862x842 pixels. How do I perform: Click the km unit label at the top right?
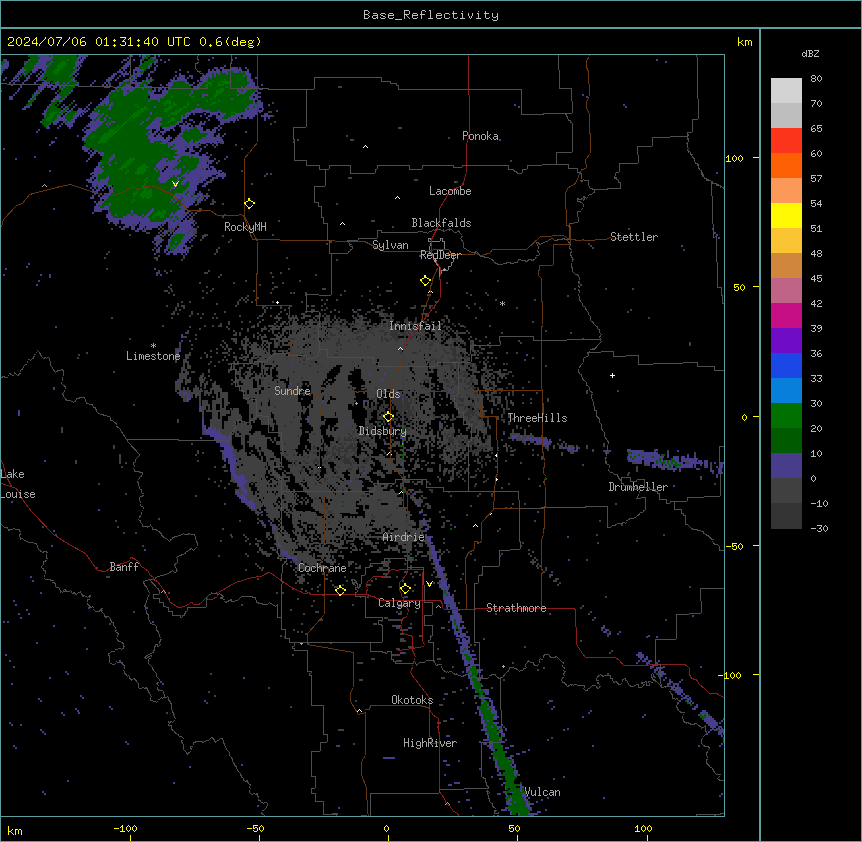click(745, 42)
